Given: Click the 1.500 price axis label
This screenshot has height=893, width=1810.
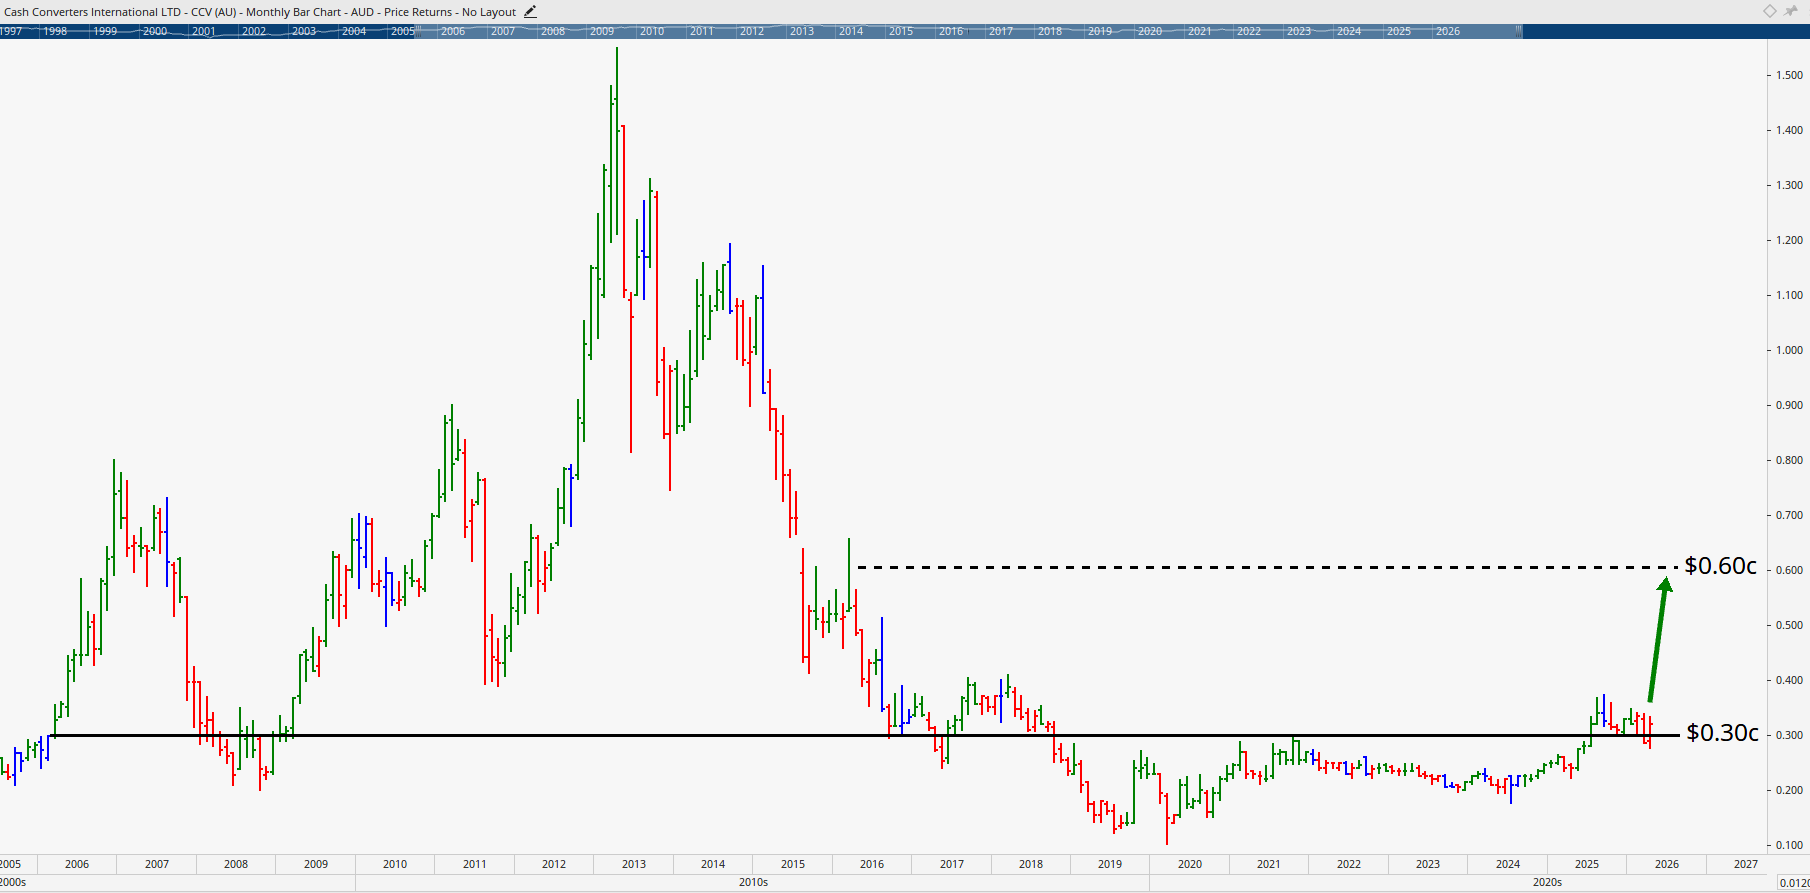Looking at the screenshot, I should pos(1789,75).
